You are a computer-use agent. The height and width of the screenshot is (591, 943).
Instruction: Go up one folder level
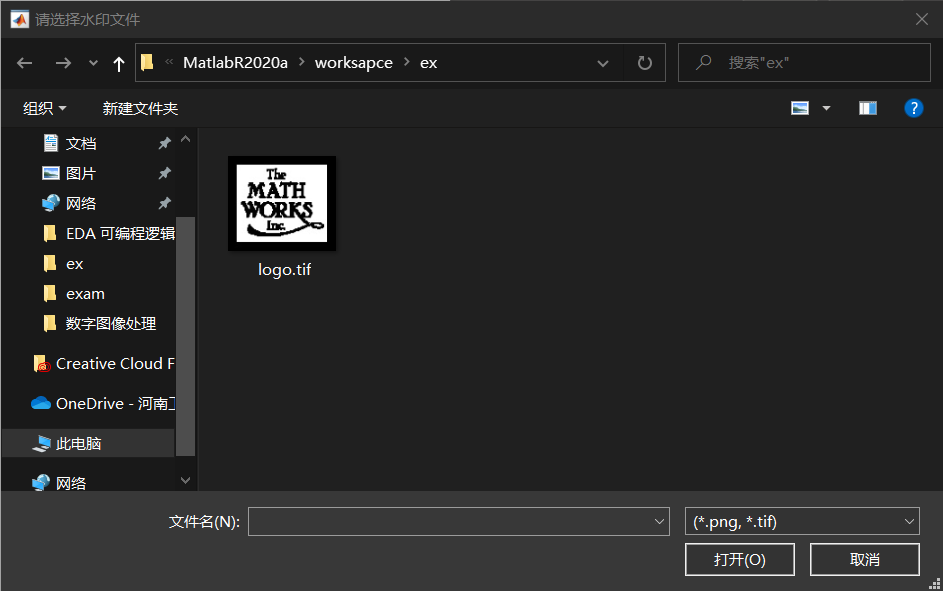(118, 63)
